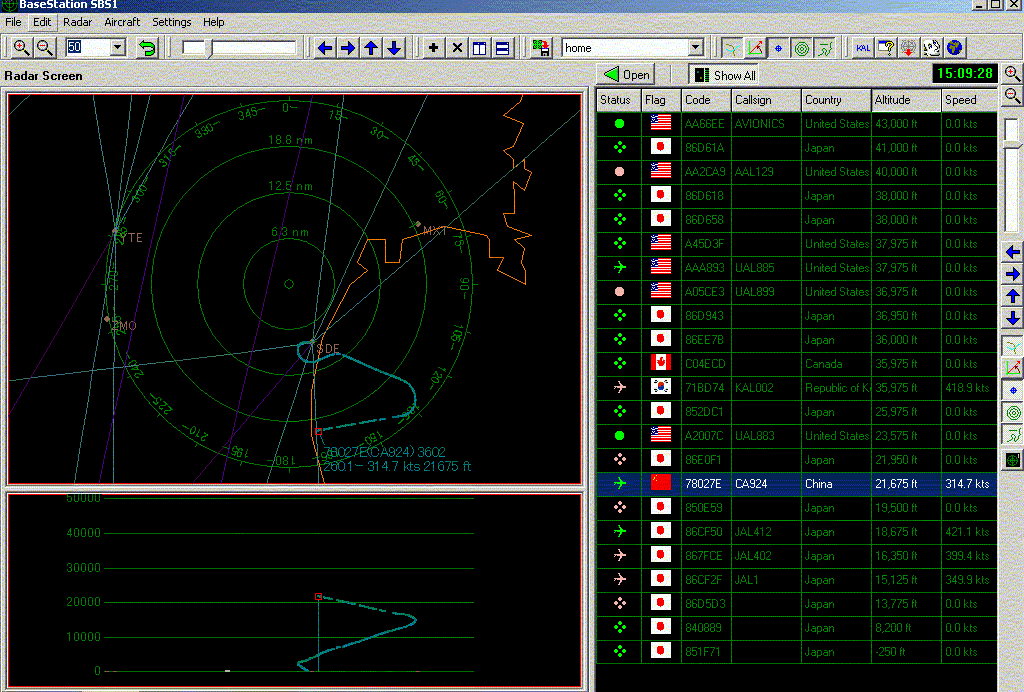This screenshot has width=1024, height=692.
Task: Click the Code column header
Action: [706, 100]
